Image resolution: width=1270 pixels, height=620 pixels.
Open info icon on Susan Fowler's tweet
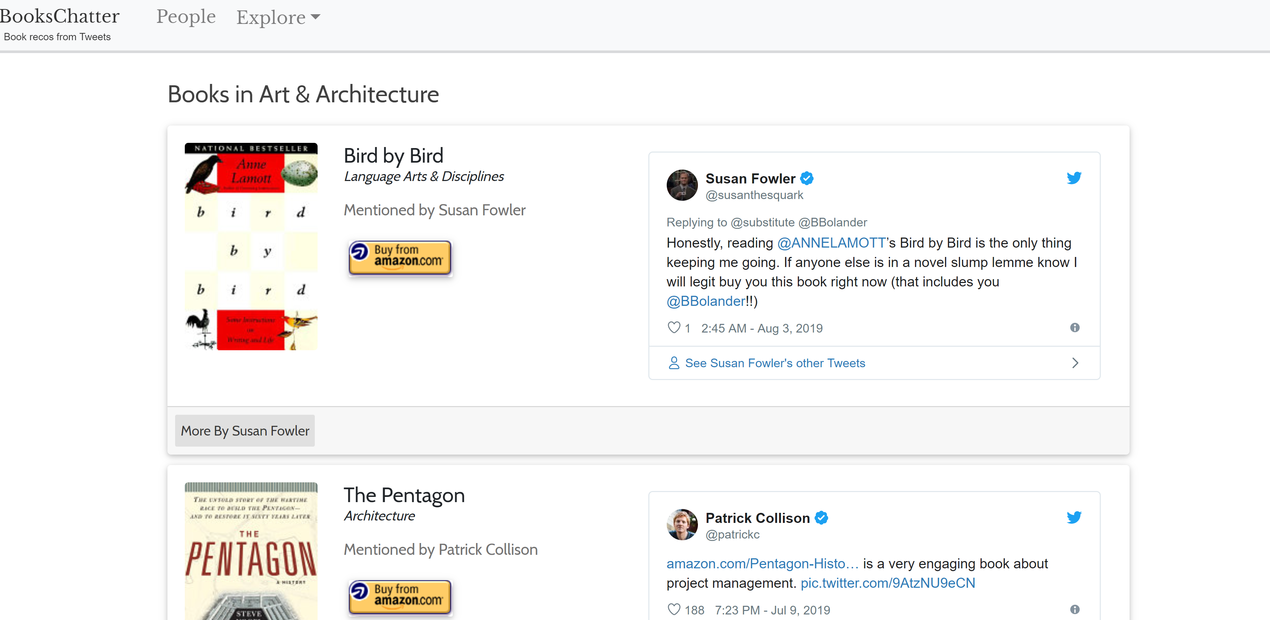coord(1075,328)
